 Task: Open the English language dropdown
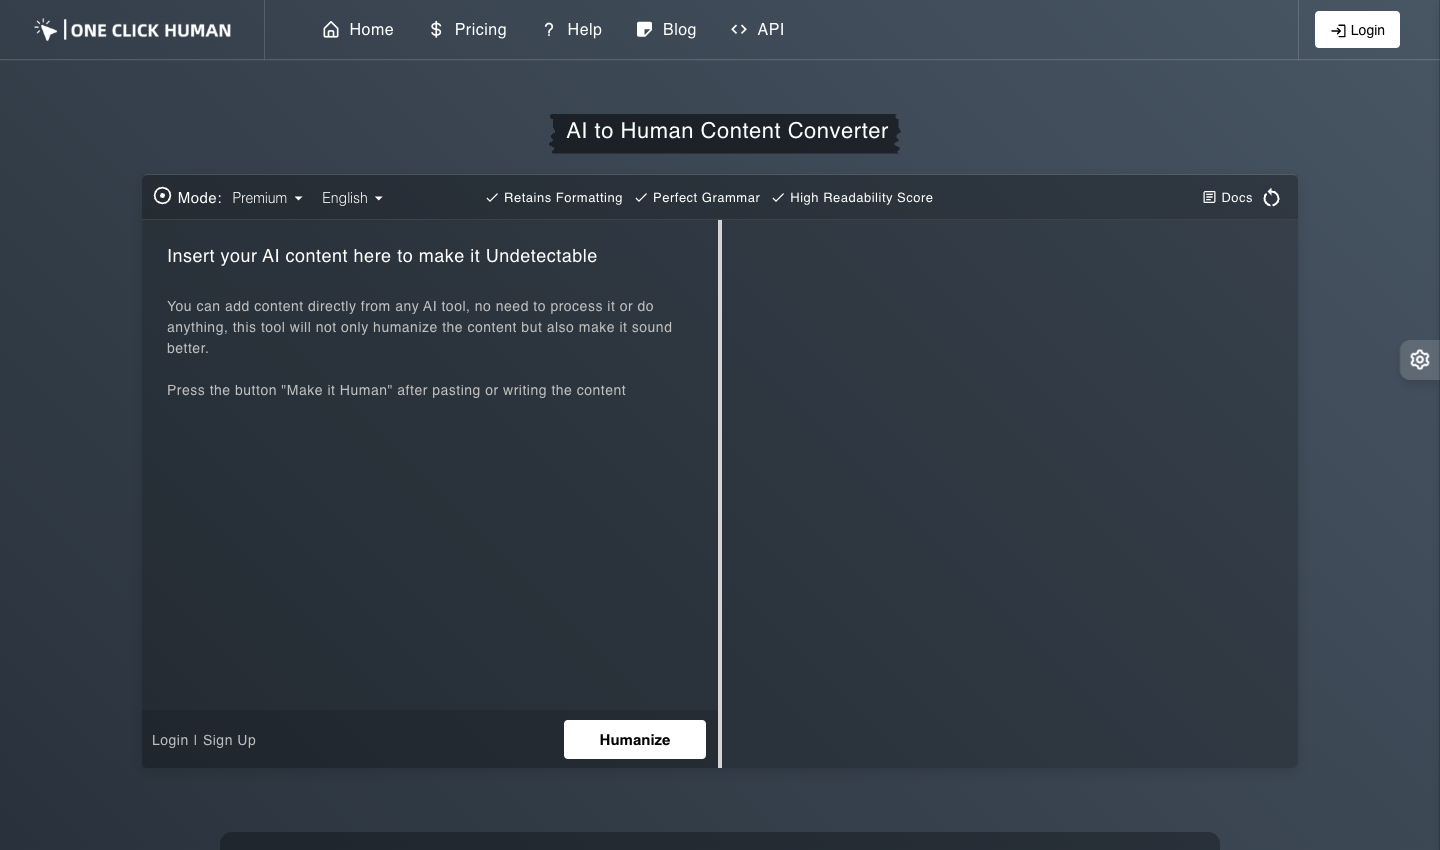[x=352, y=198]
